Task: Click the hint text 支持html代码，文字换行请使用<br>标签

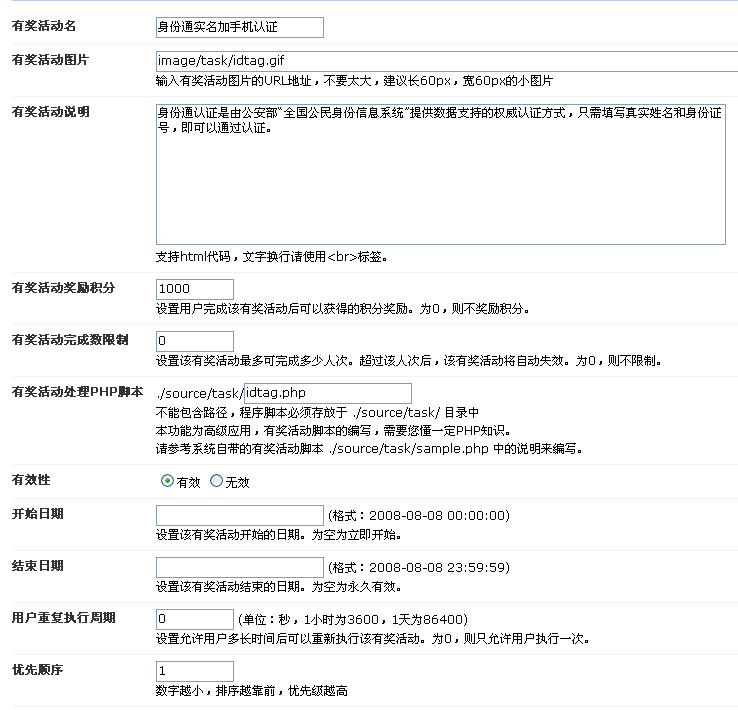Action: (271, 257)
